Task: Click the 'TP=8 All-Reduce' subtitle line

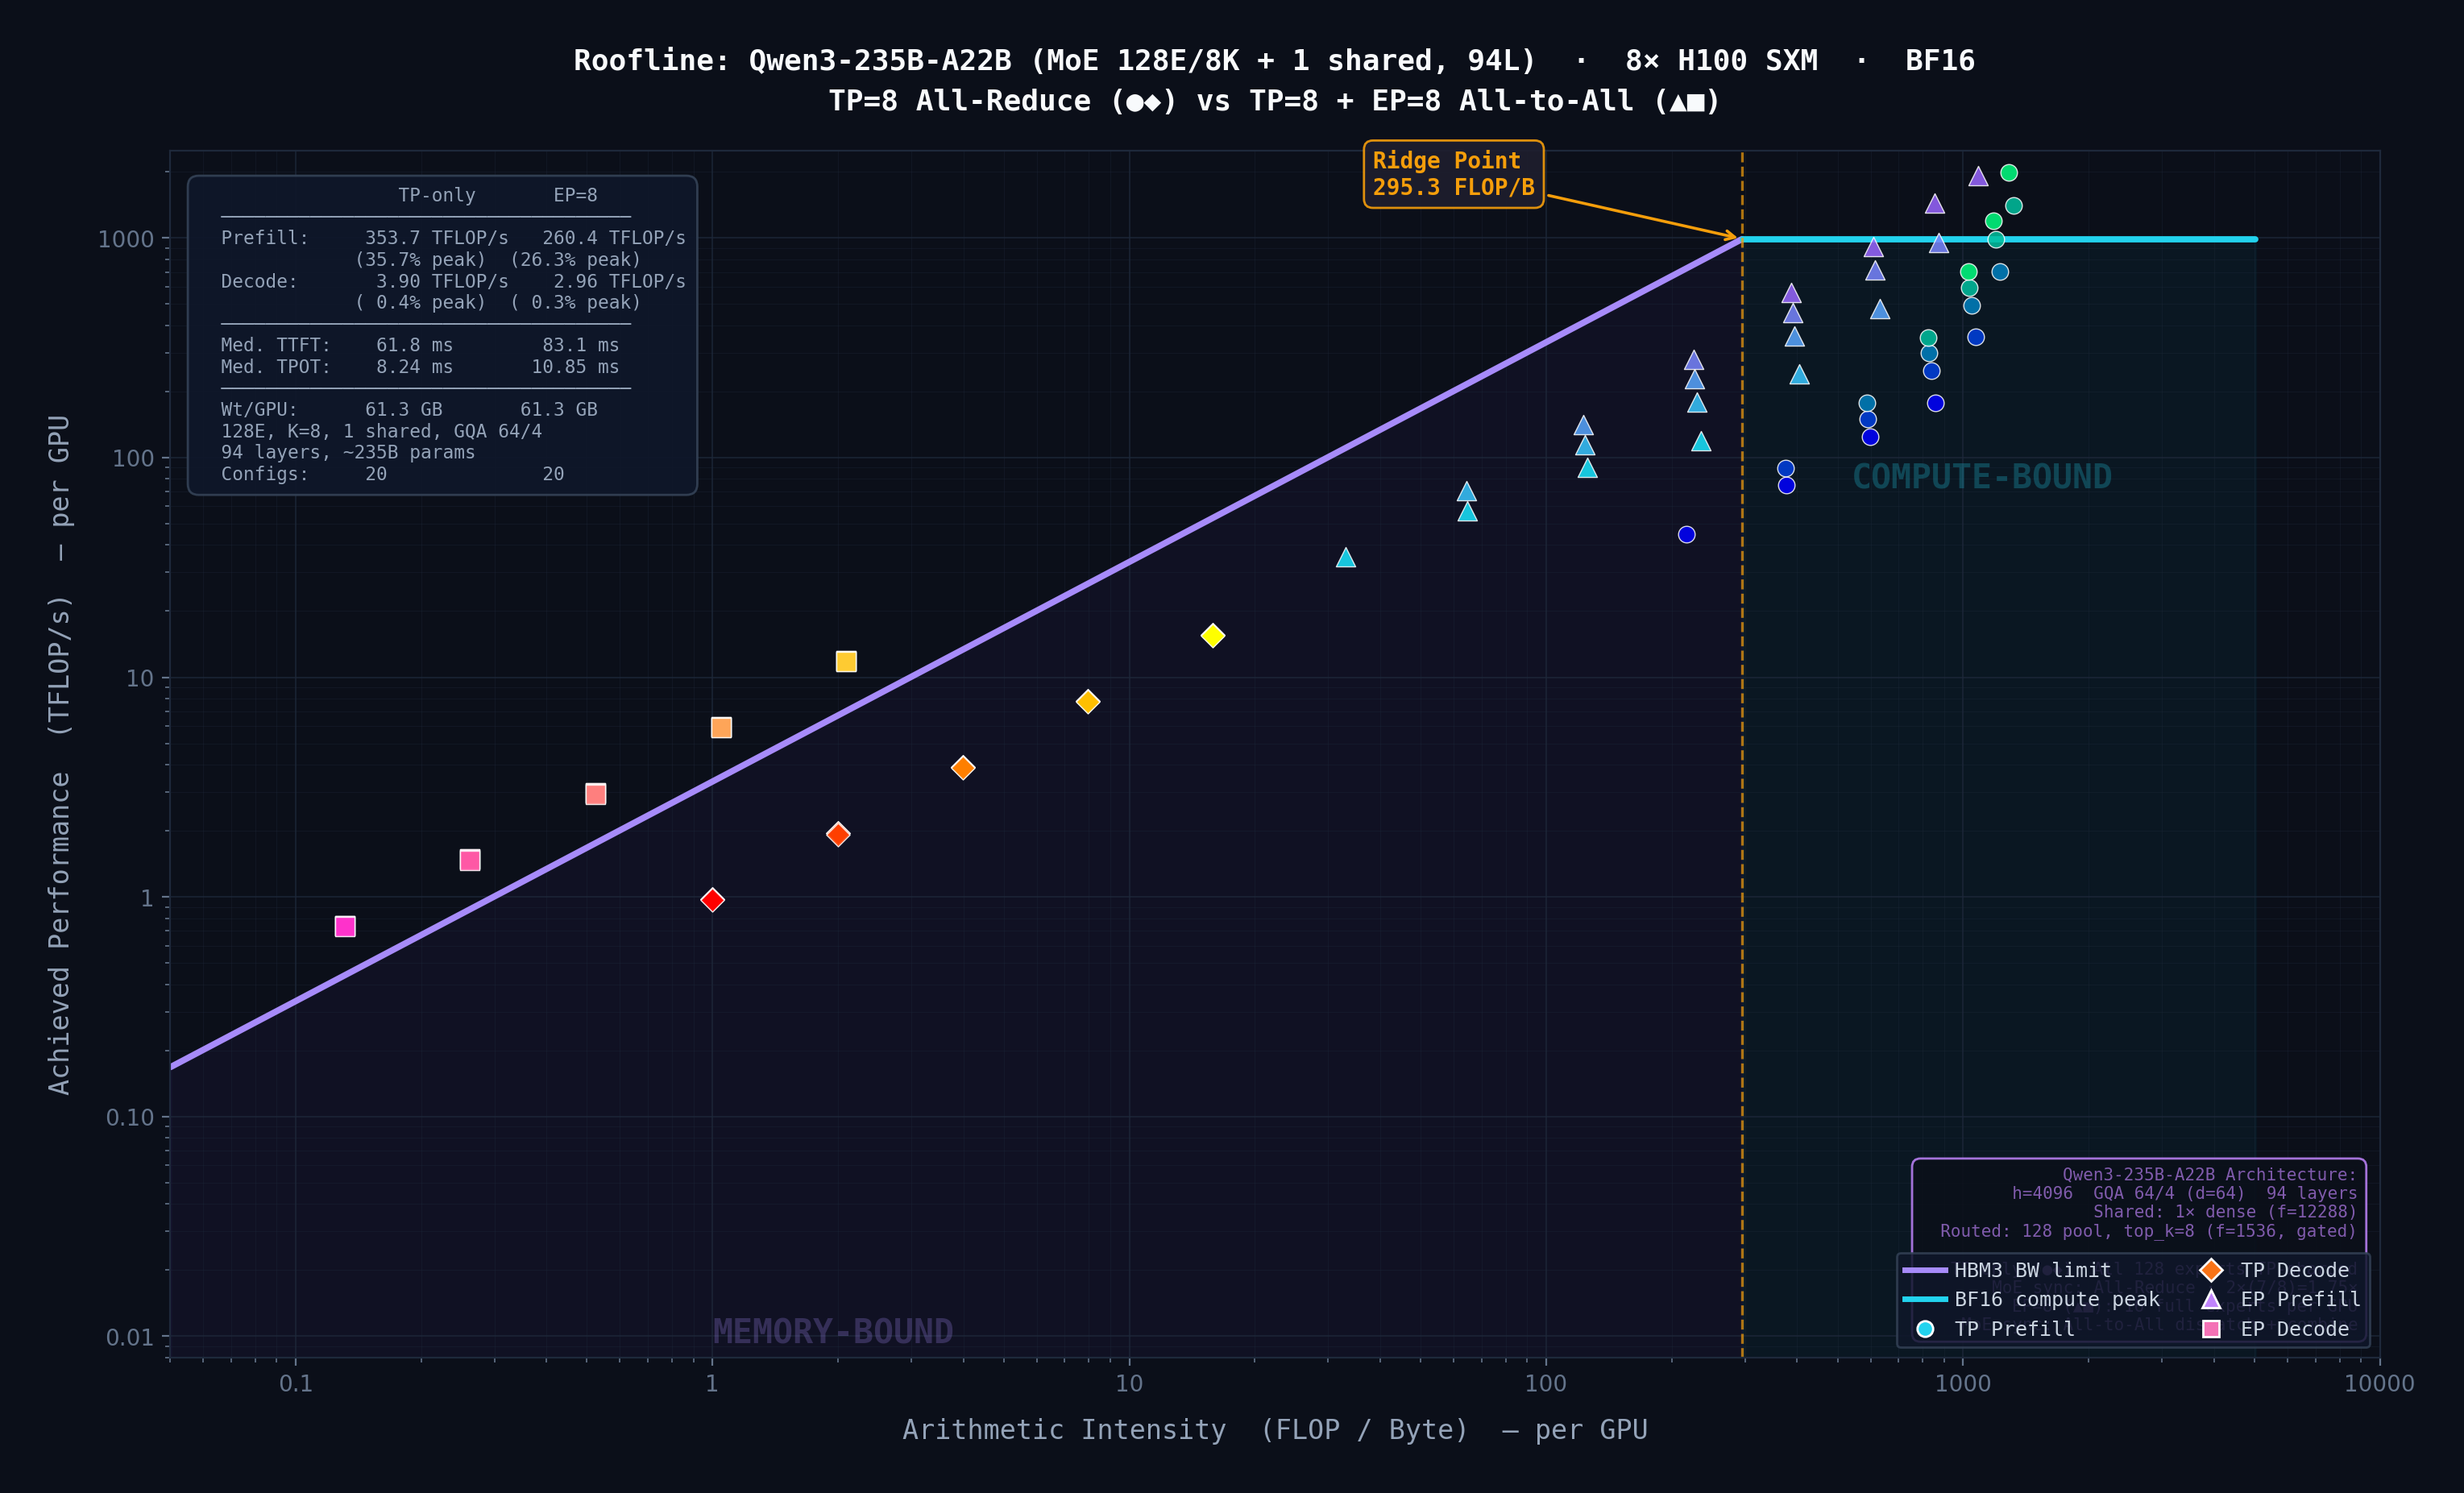Action: click(1274, 101)
